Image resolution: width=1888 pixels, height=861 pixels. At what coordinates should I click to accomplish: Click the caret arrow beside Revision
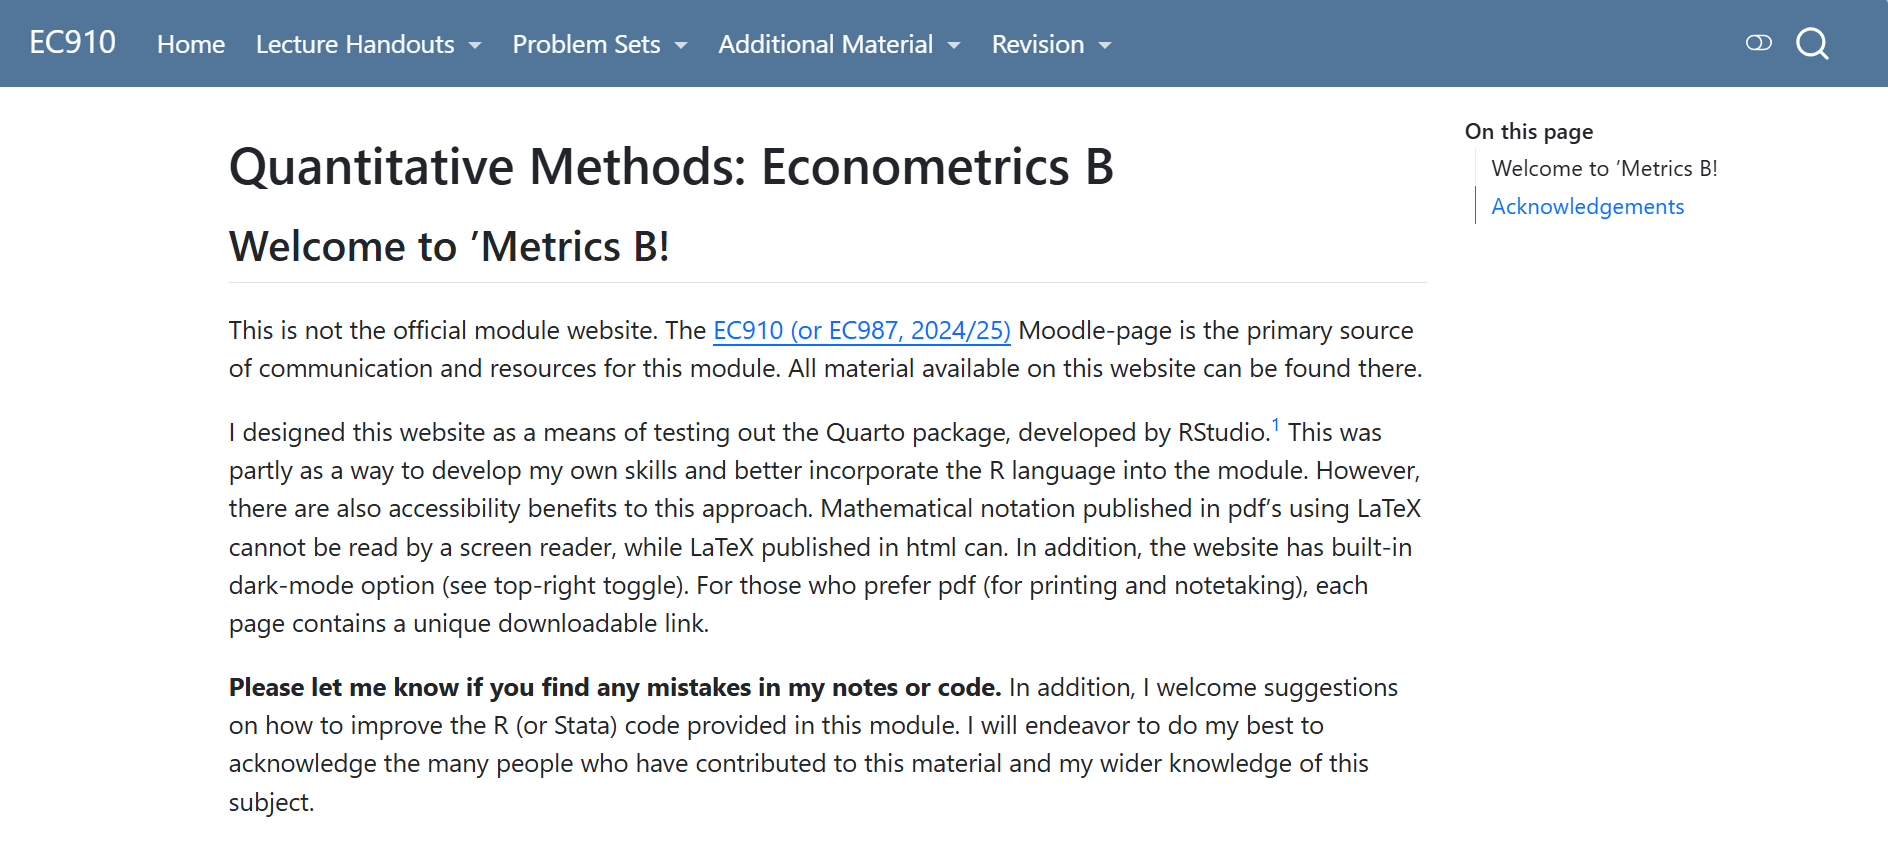click(x=1105, y=46)
